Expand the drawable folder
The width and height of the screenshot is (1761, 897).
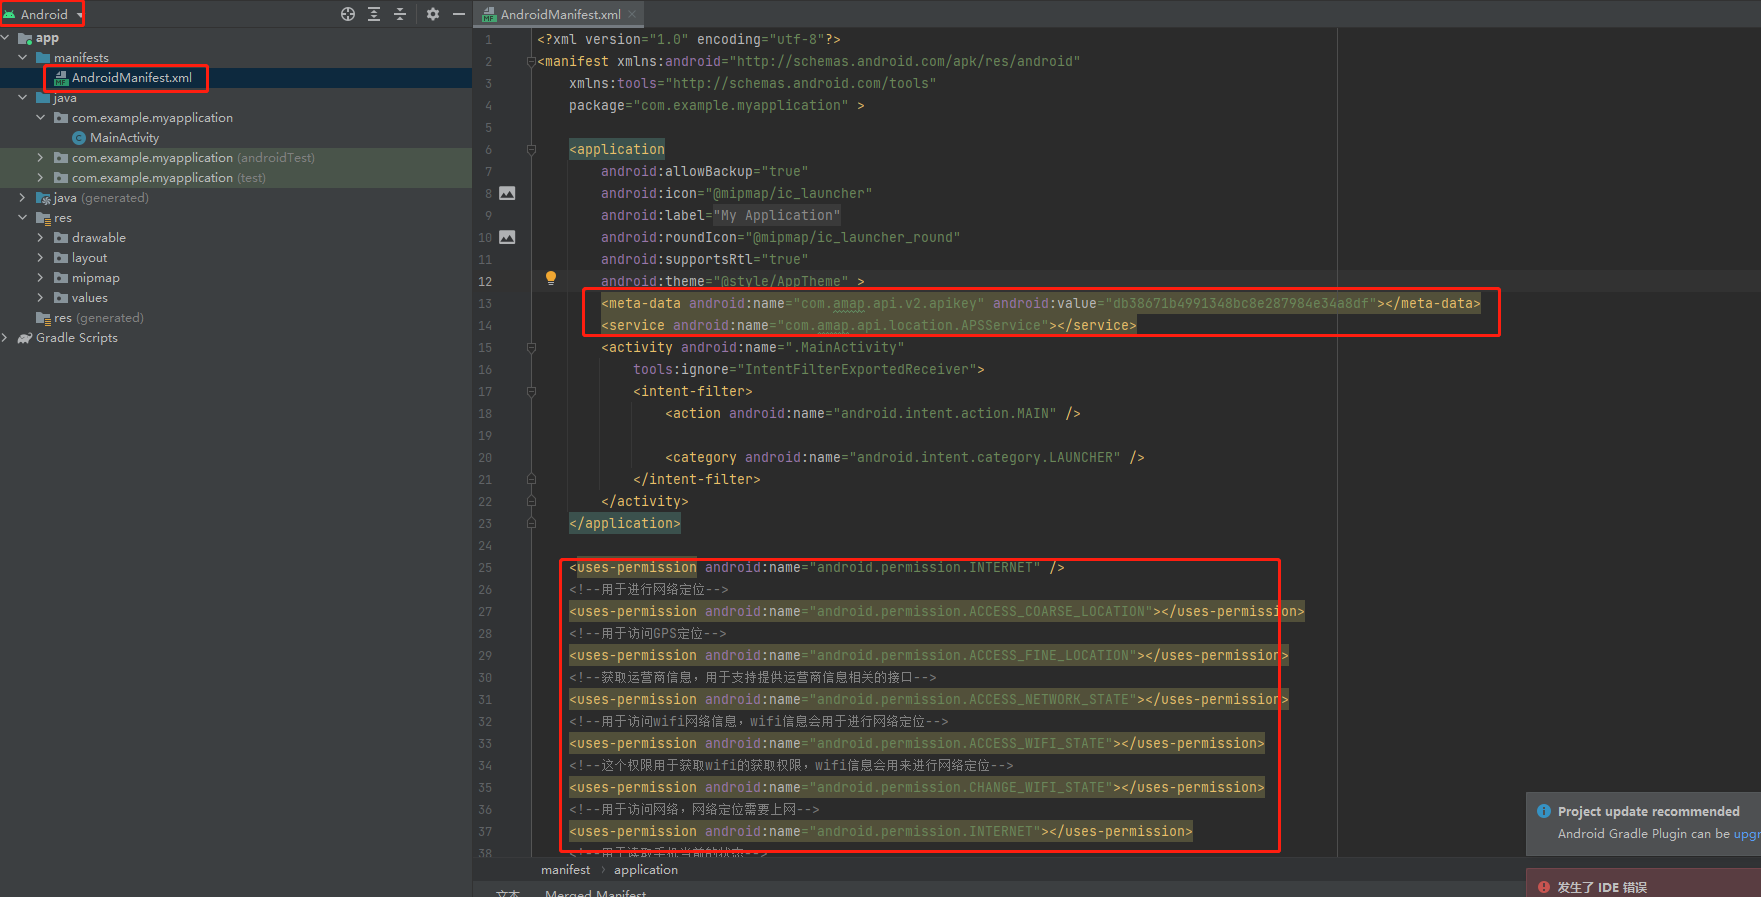click(x=41, y=238)
